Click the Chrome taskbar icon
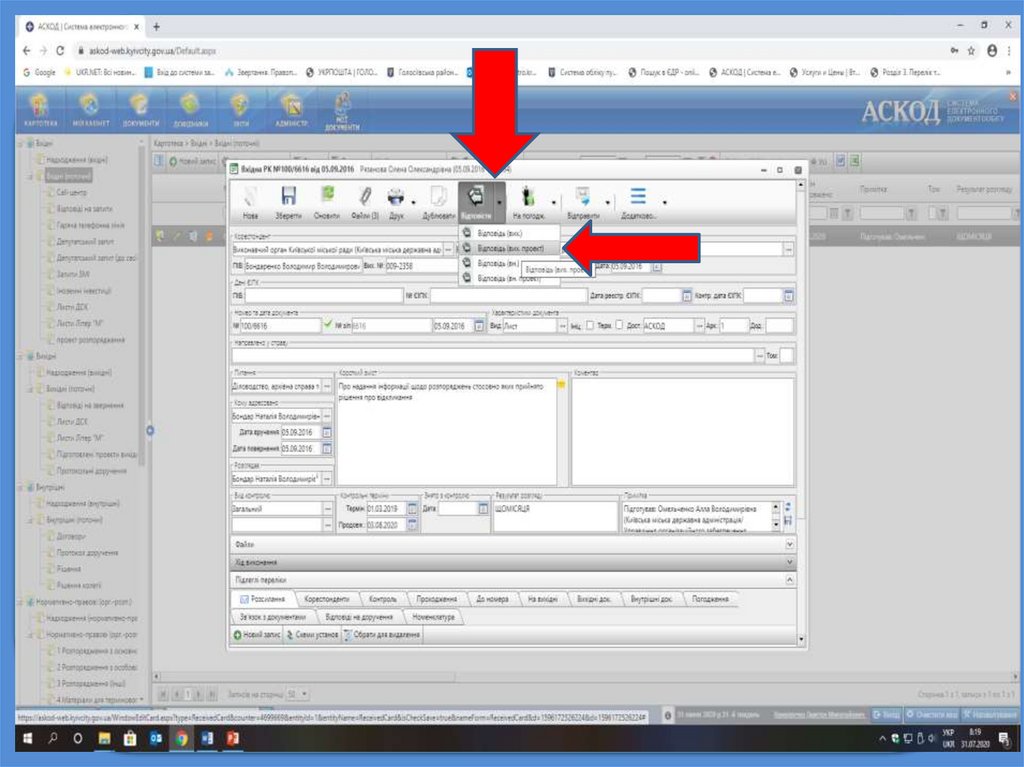The height and width of the screenshot is (767, 1024). coord(182,738)
